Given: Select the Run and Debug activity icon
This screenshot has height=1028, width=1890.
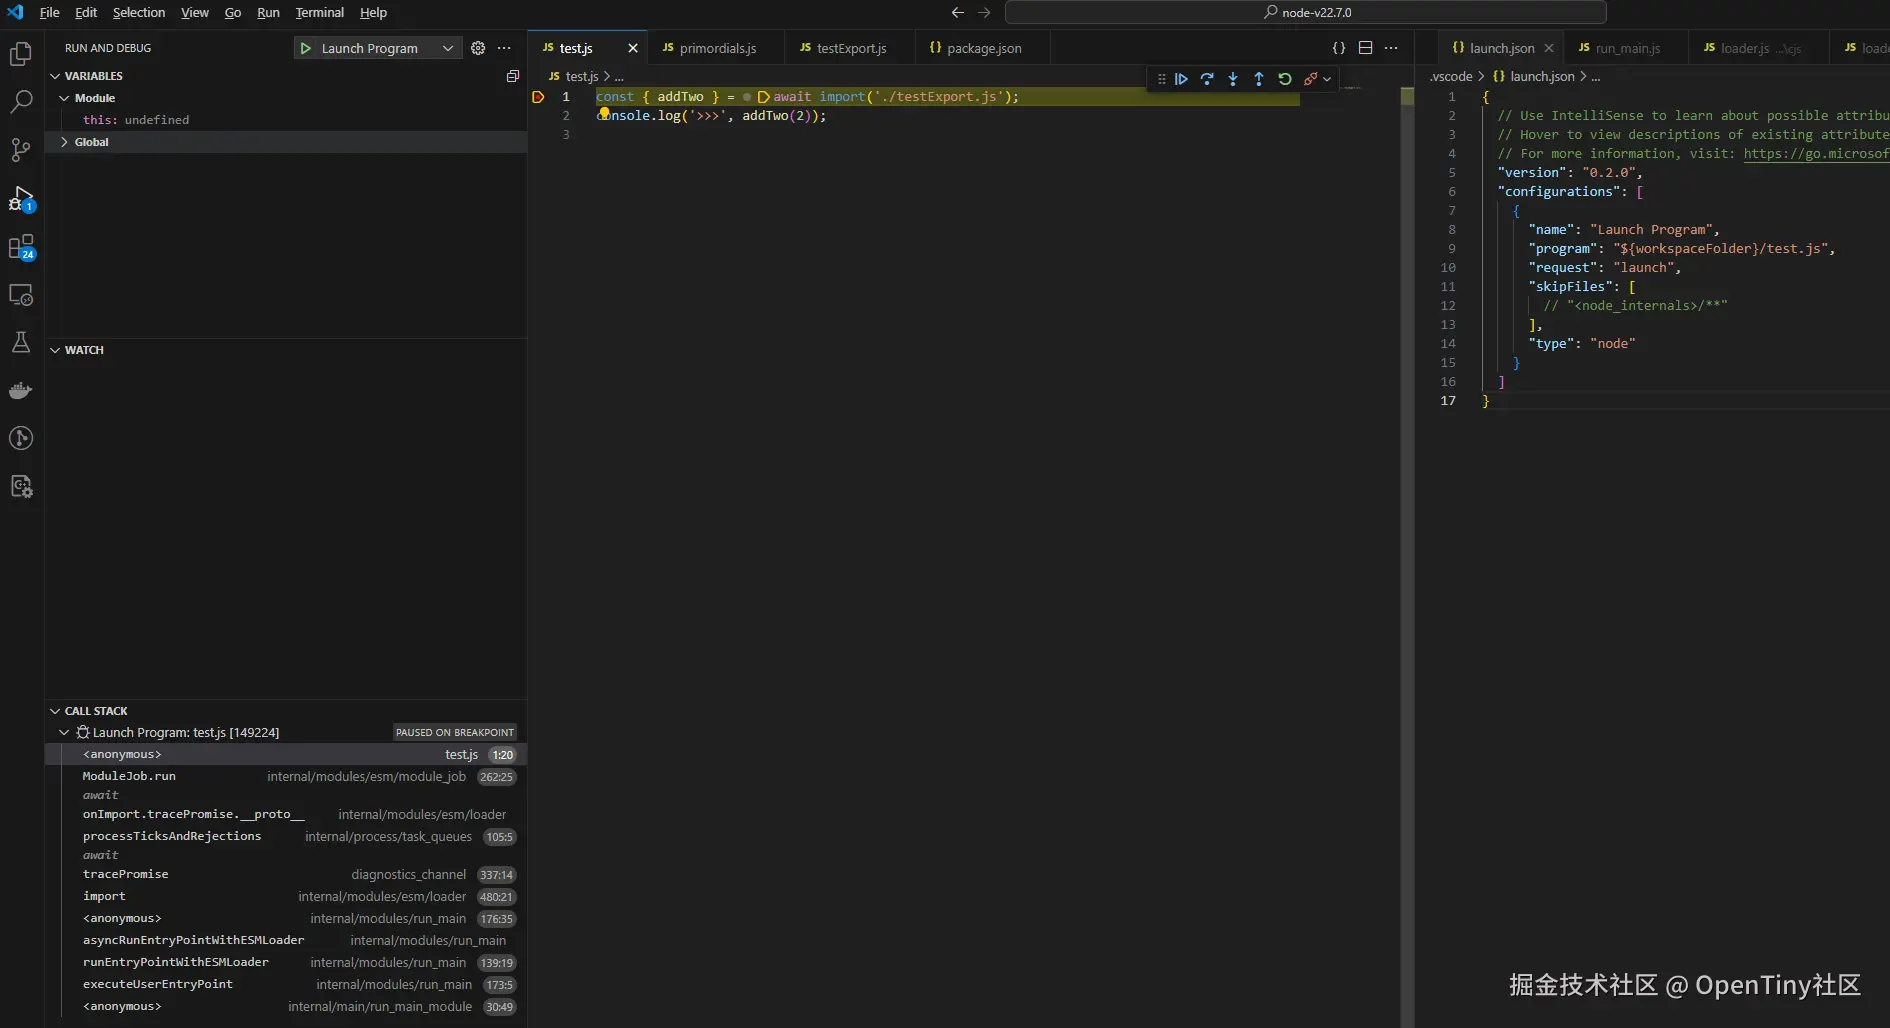Looking at the screenshot, I should (21, 198).
